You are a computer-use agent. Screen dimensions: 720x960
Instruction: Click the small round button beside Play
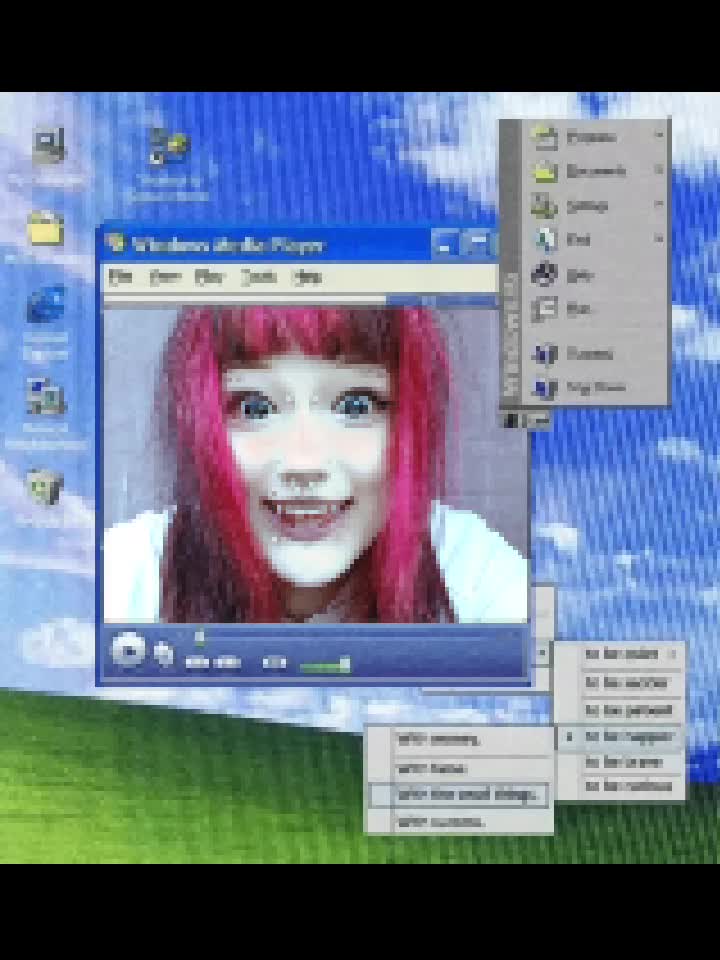point(163,653)
